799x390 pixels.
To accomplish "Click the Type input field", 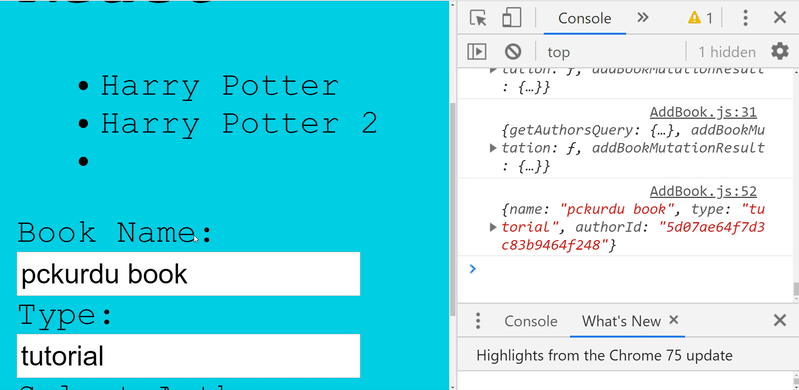I will [189, 356].
